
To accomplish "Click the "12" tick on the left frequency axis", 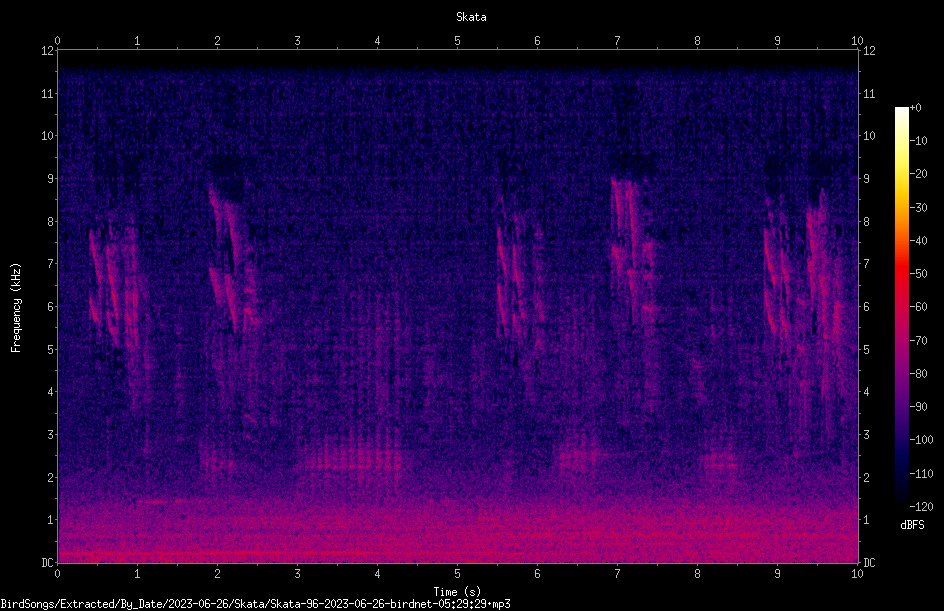I will [x=48, y=51].
